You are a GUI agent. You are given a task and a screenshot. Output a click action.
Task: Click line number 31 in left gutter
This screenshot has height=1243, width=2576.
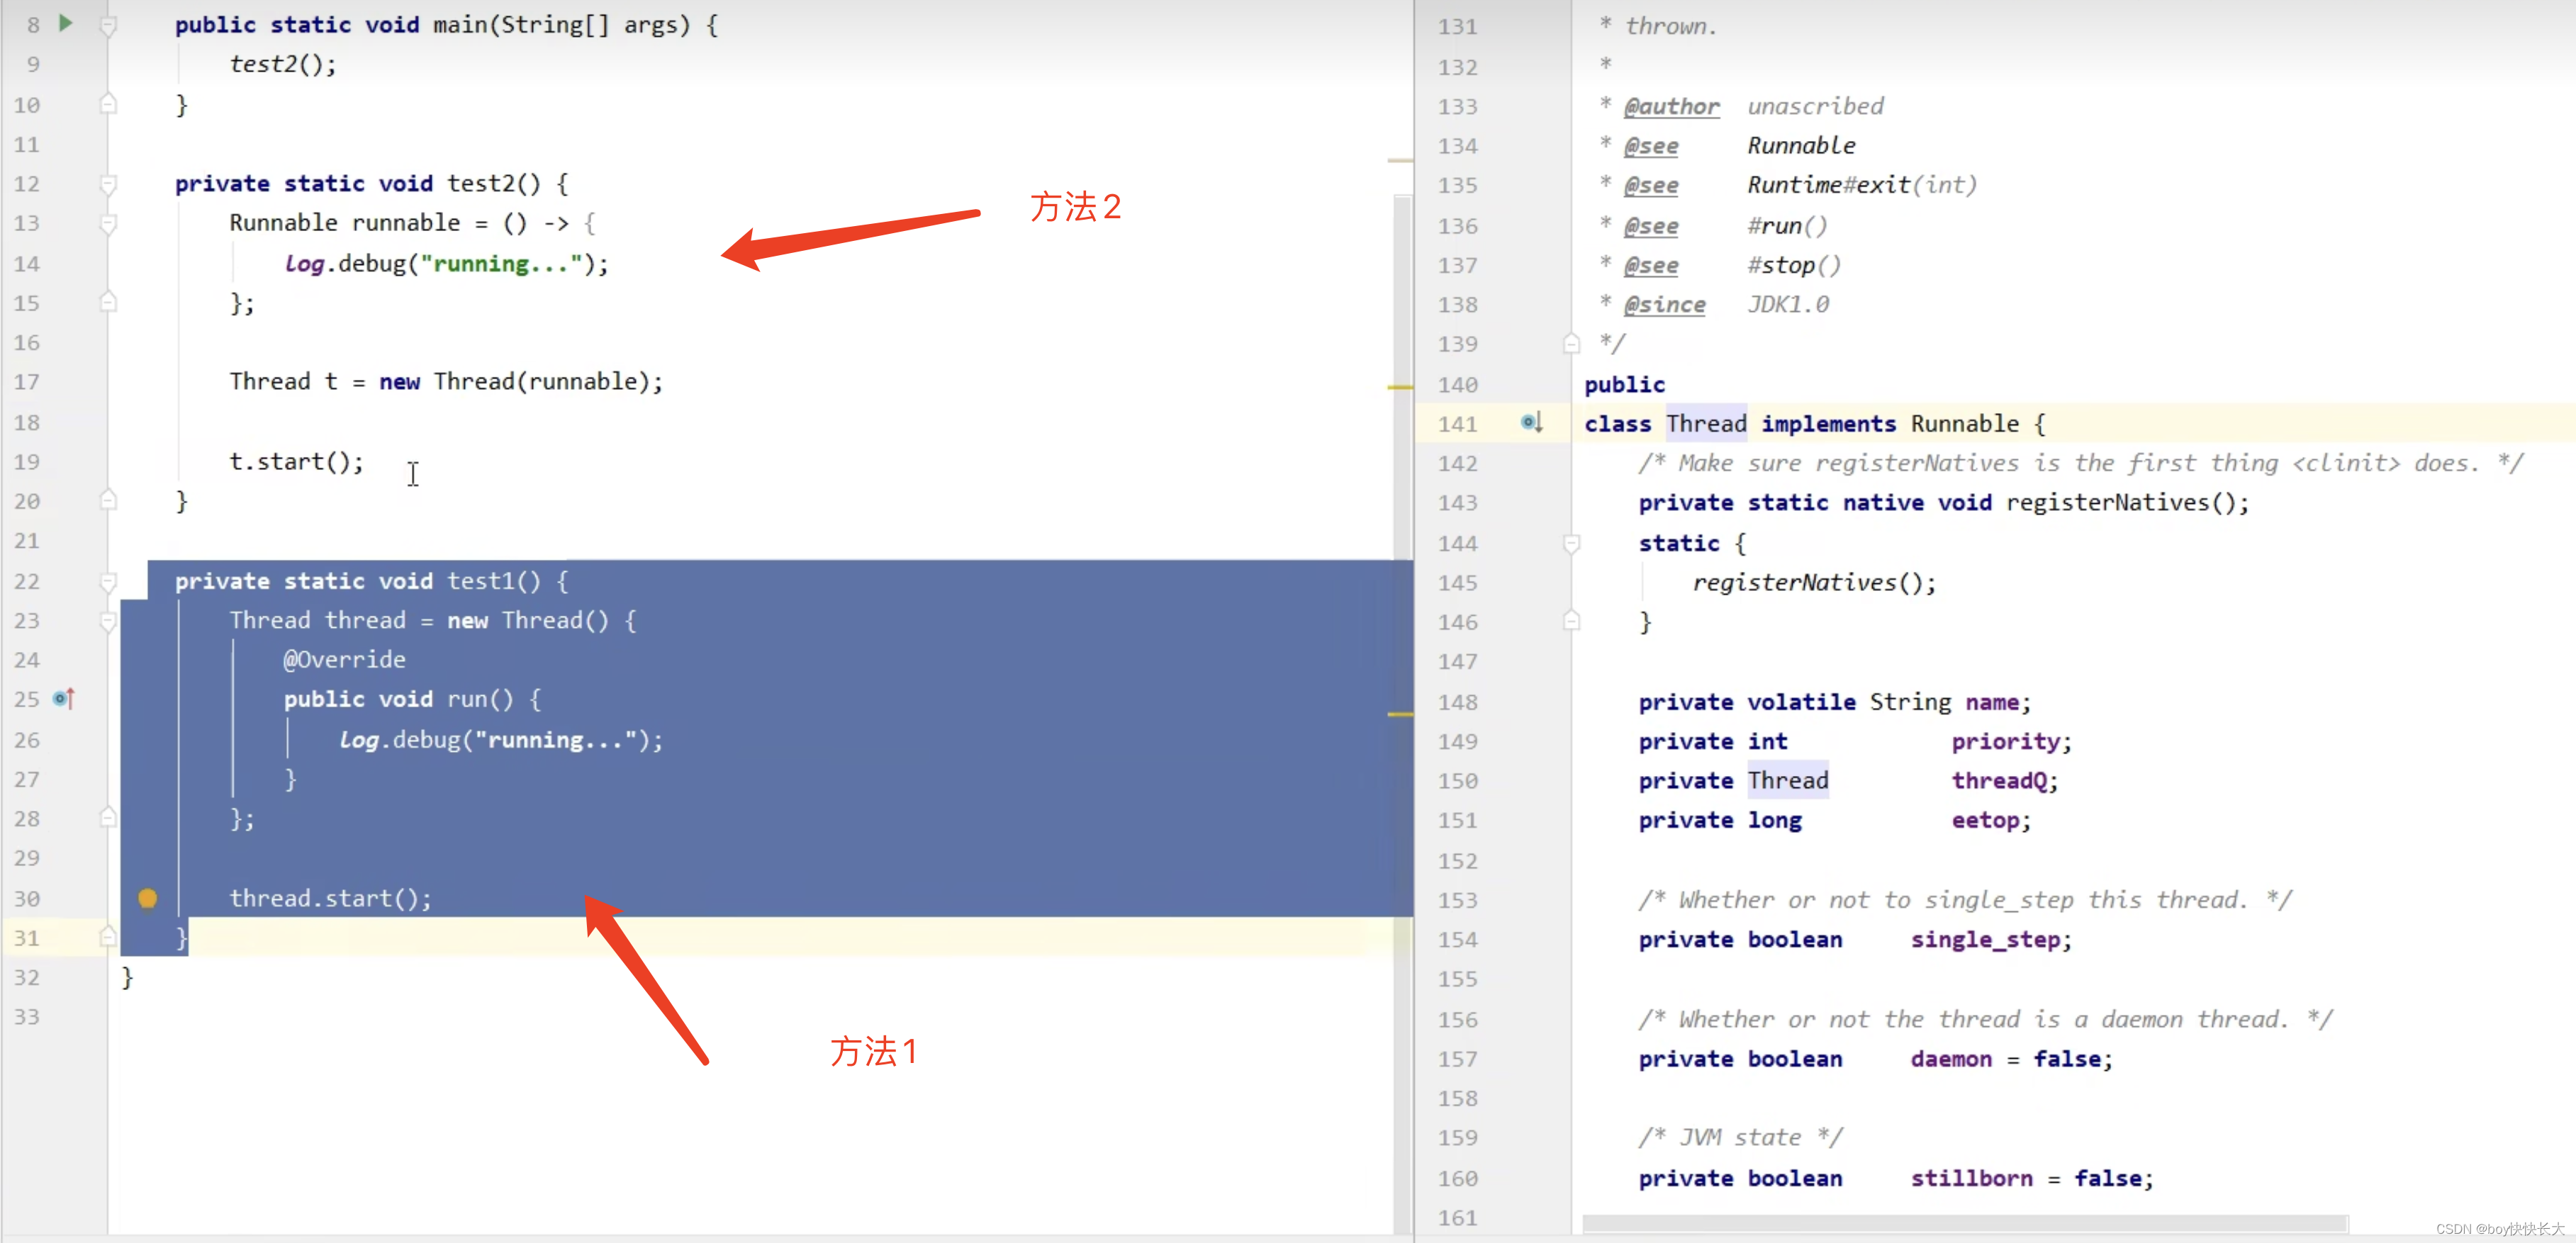(x=27, y=938)
